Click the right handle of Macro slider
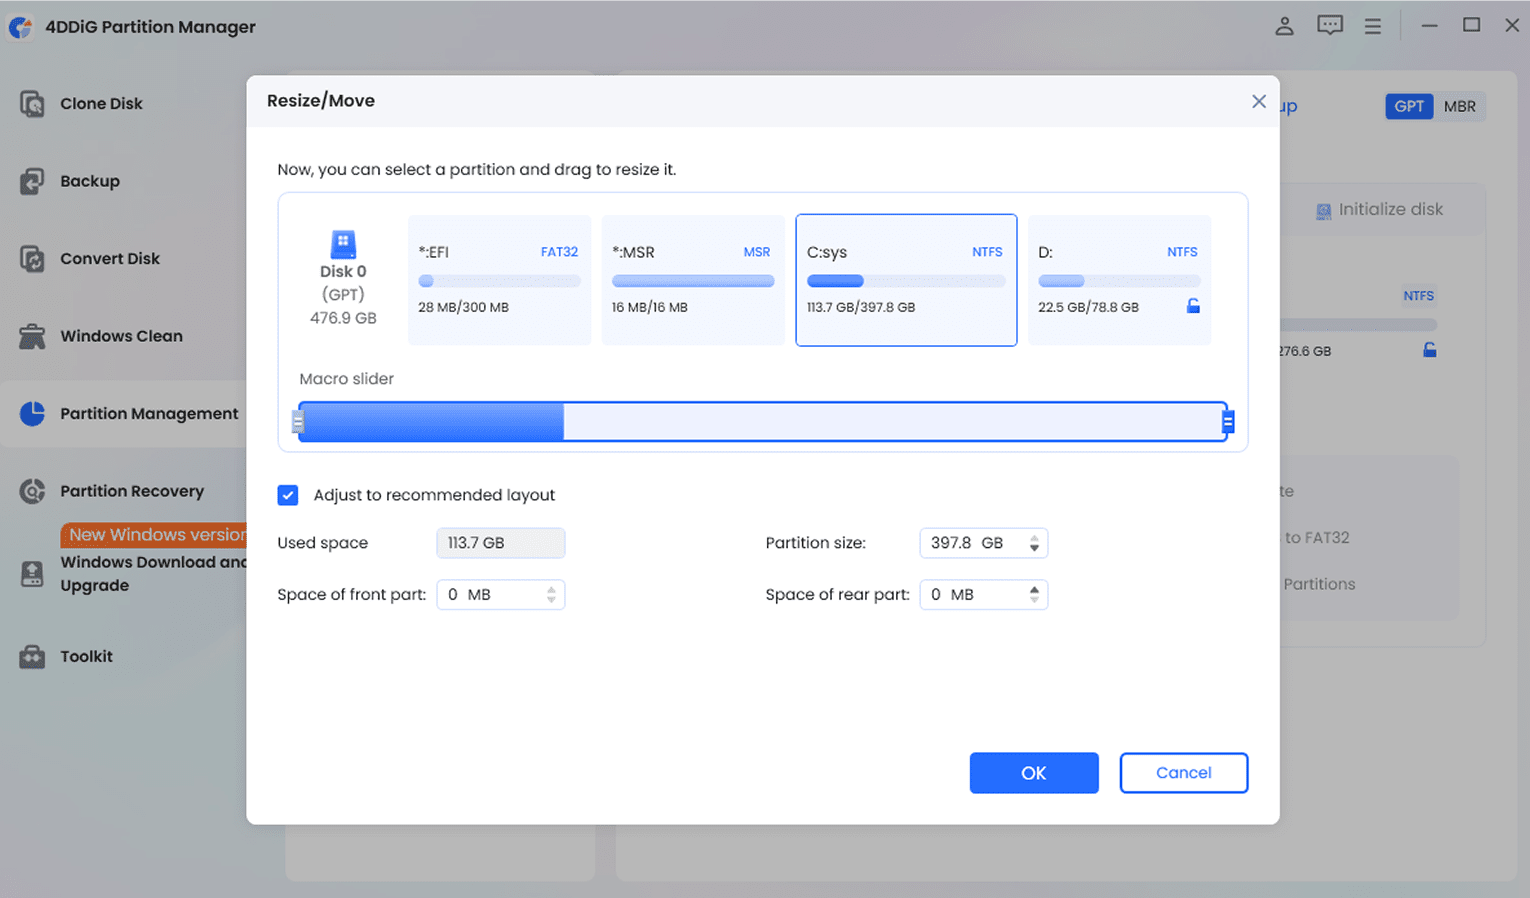 [1228, 422]
